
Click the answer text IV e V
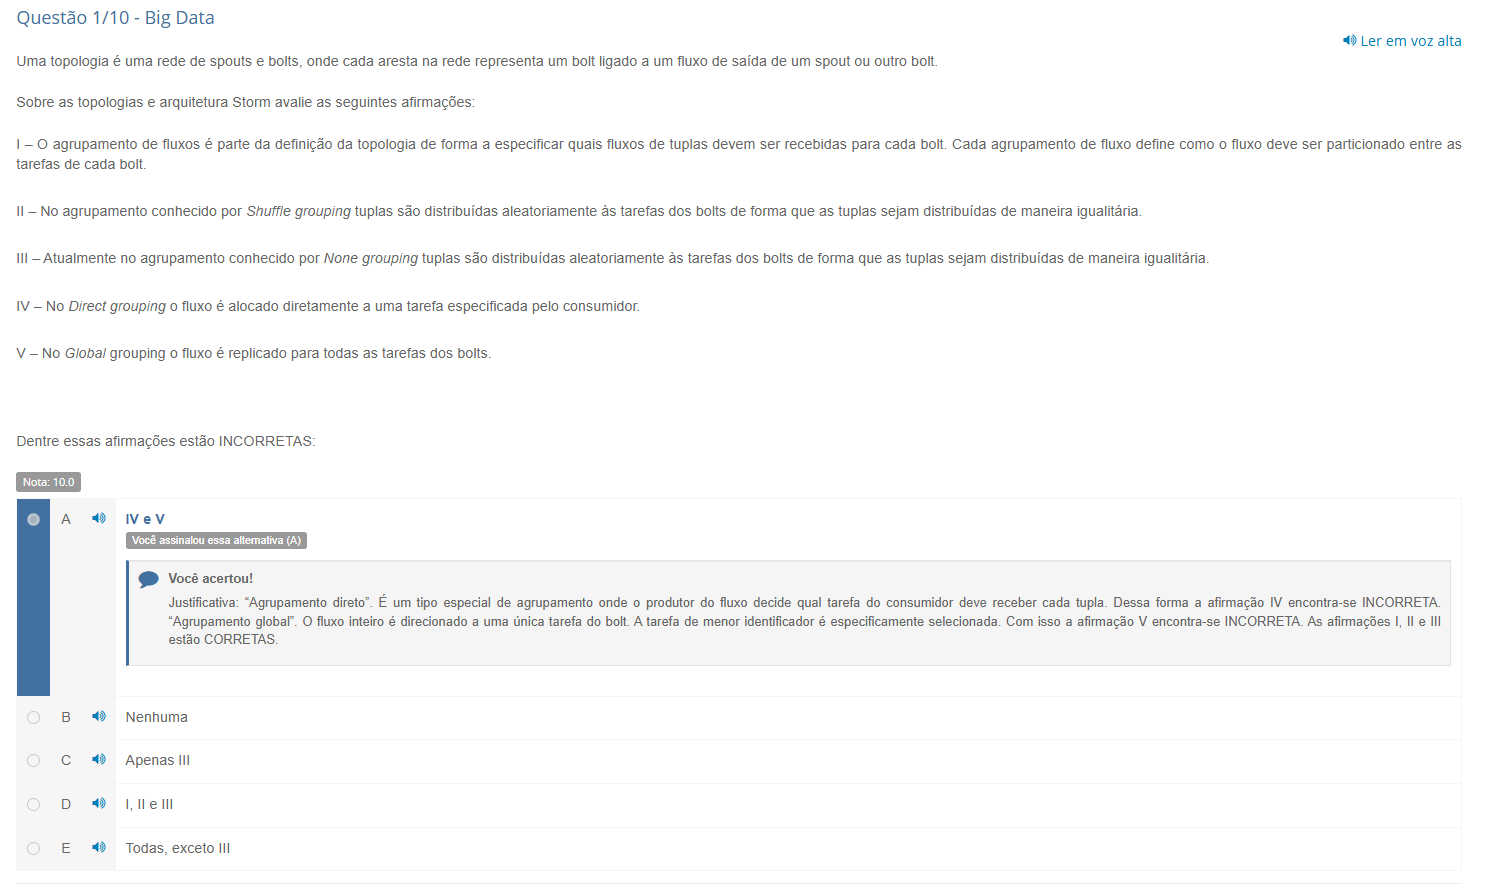145,519
